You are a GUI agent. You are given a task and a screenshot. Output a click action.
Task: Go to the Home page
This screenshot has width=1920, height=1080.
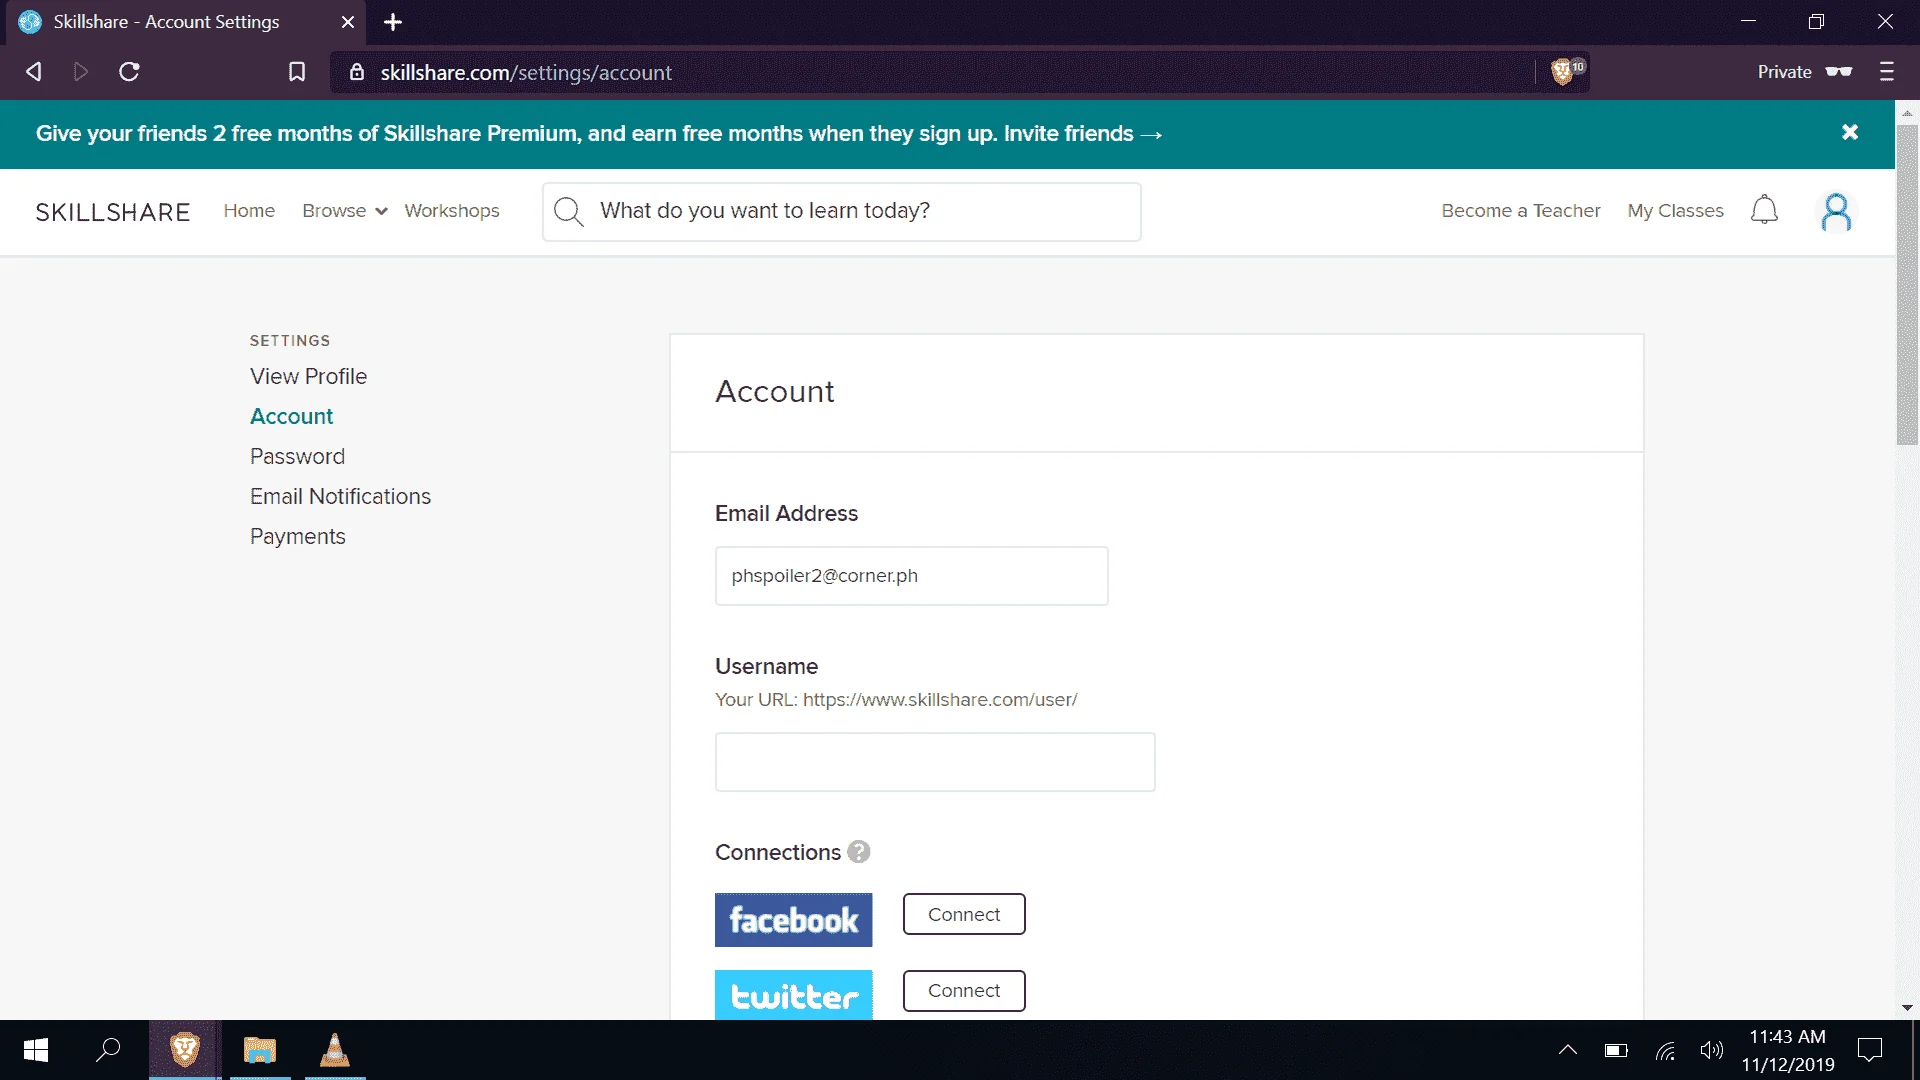coord(249,211)
